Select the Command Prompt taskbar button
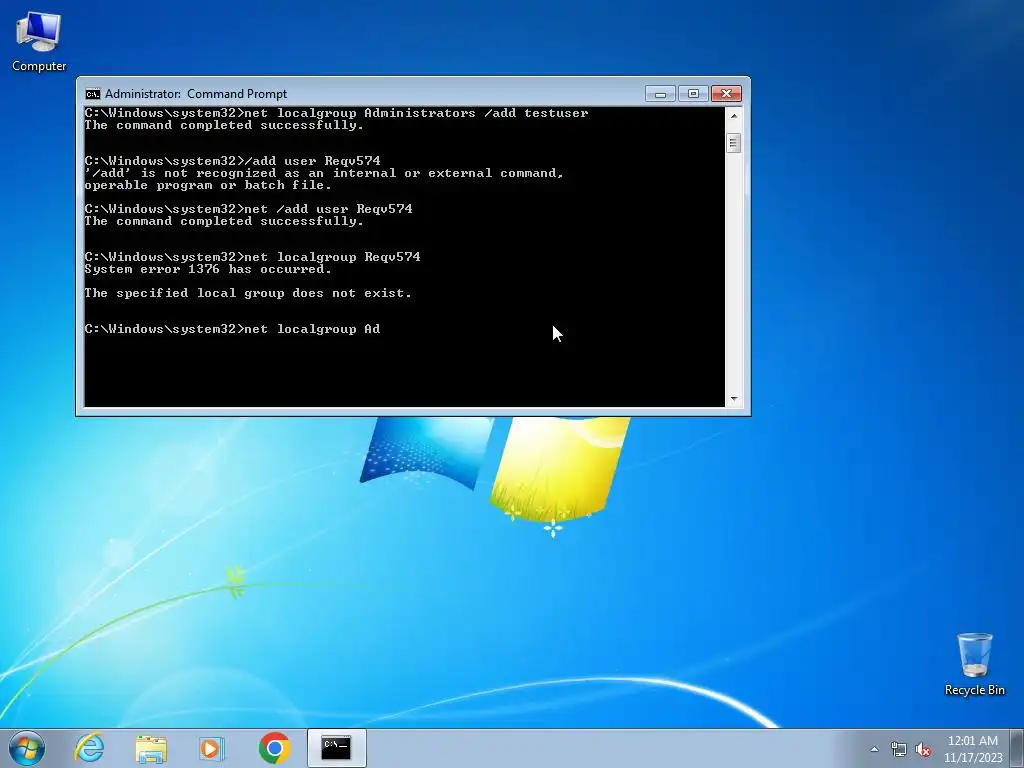This screenshot has width=1024, height=768. 336,748
